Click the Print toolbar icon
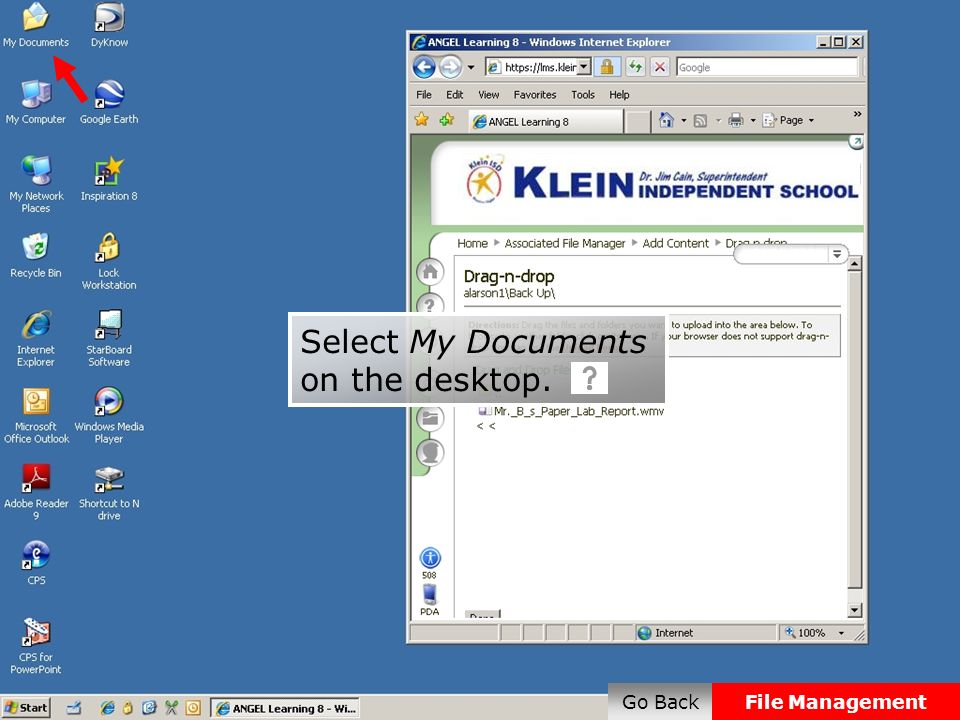Viewport: 960px width, 720px height. tap(735, 121)
